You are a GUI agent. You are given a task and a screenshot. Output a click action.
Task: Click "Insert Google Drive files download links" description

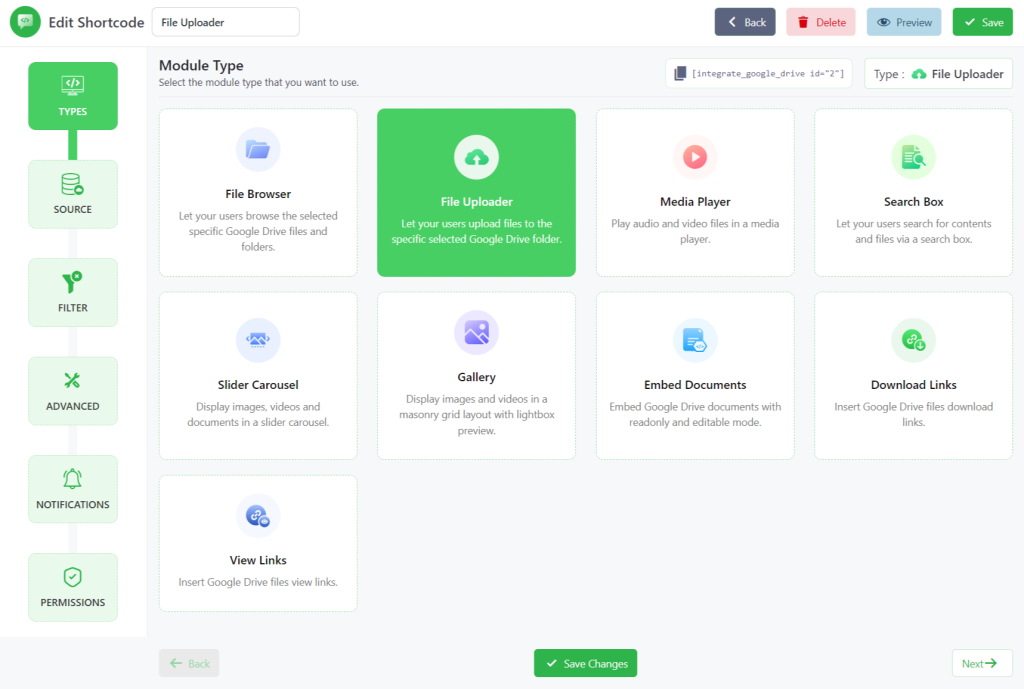pyautogui.click(x=913, y=414)
